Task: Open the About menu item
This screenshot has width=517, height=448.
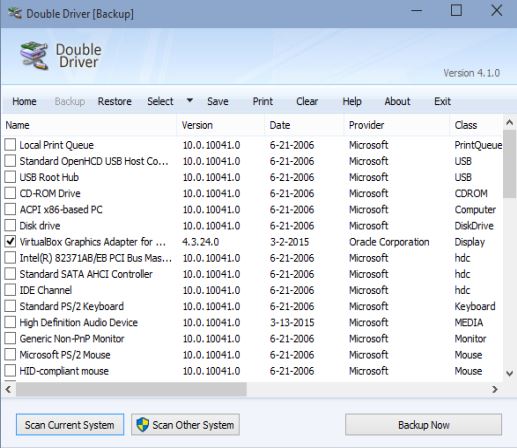Action: 397,101
